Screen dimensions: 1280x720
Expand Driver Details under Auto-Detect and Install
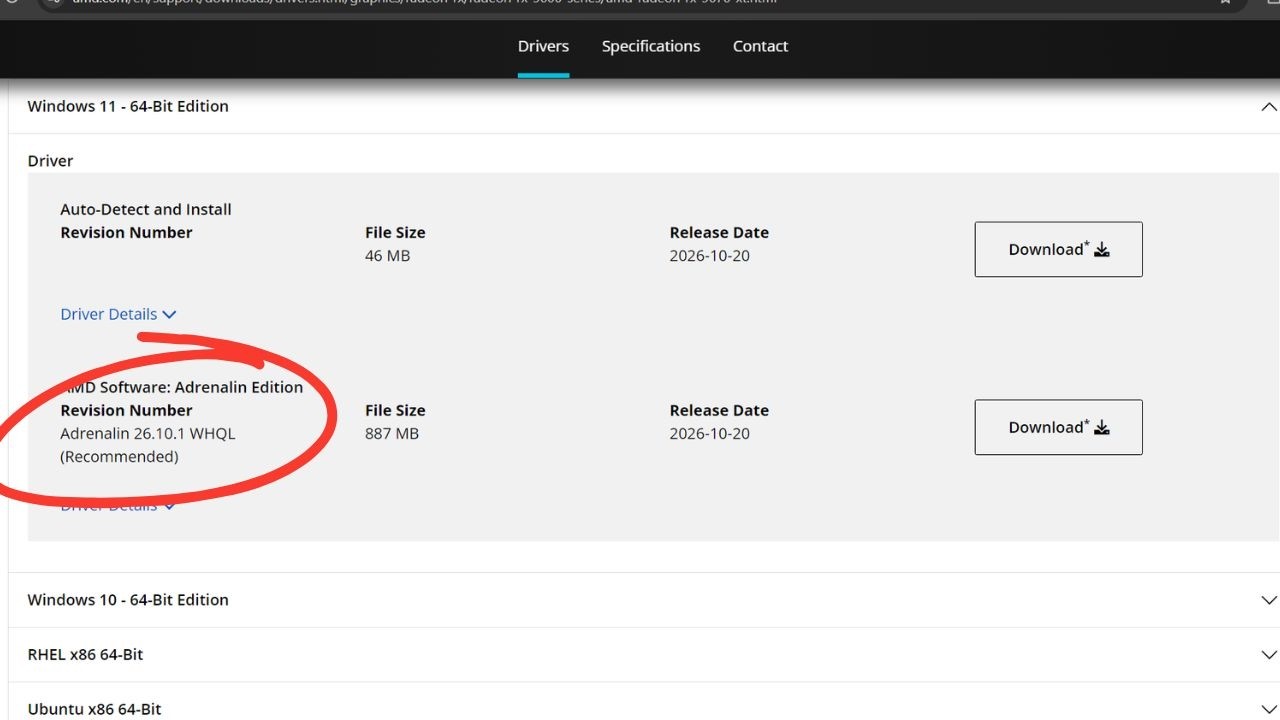(x=118, y=314)
